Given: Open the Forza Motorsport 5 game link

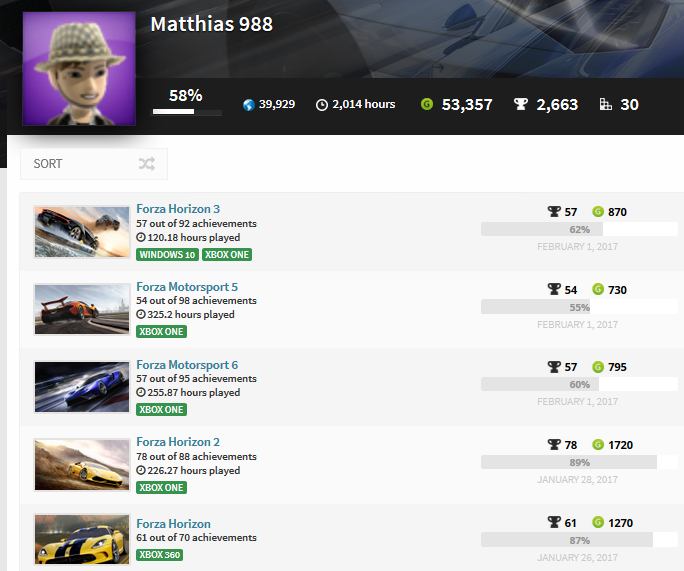Looking at the screenshot, I should coord(187,287).
